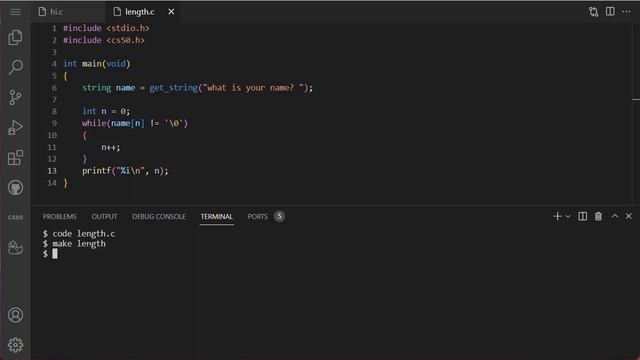Open the Manage settings gear
This screenshot has width=640, height=360.
tap(16, 345)
